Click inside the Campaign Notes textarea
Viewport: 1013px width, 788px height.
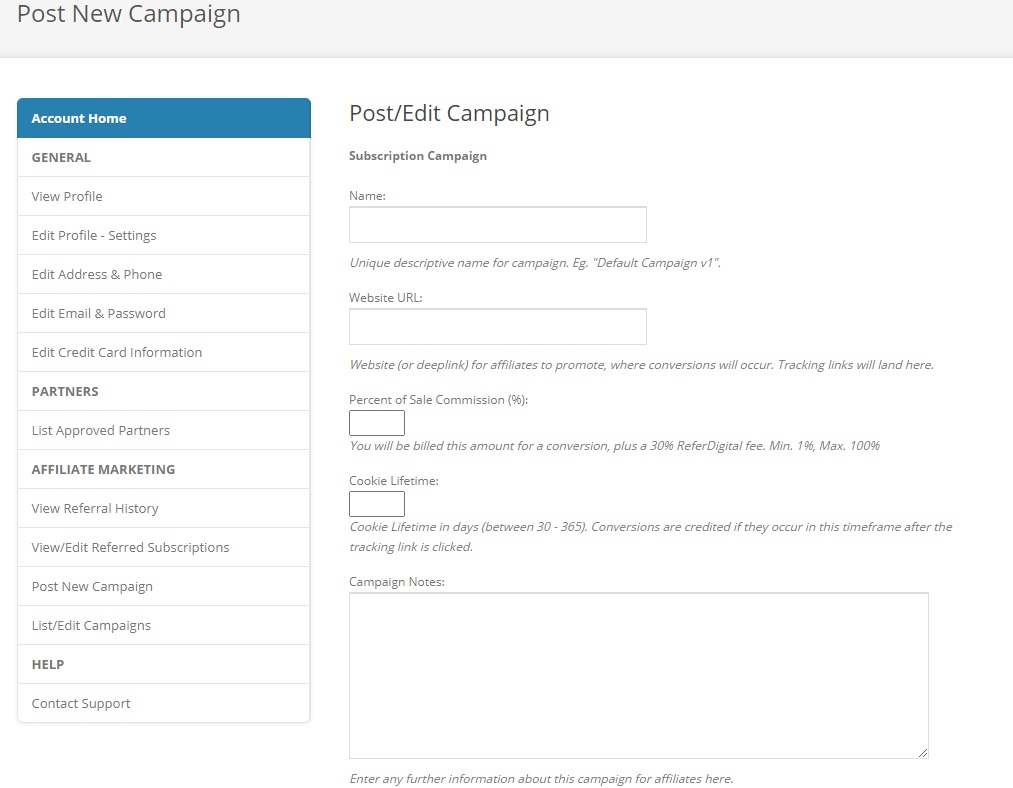click(x=638, y=676)
